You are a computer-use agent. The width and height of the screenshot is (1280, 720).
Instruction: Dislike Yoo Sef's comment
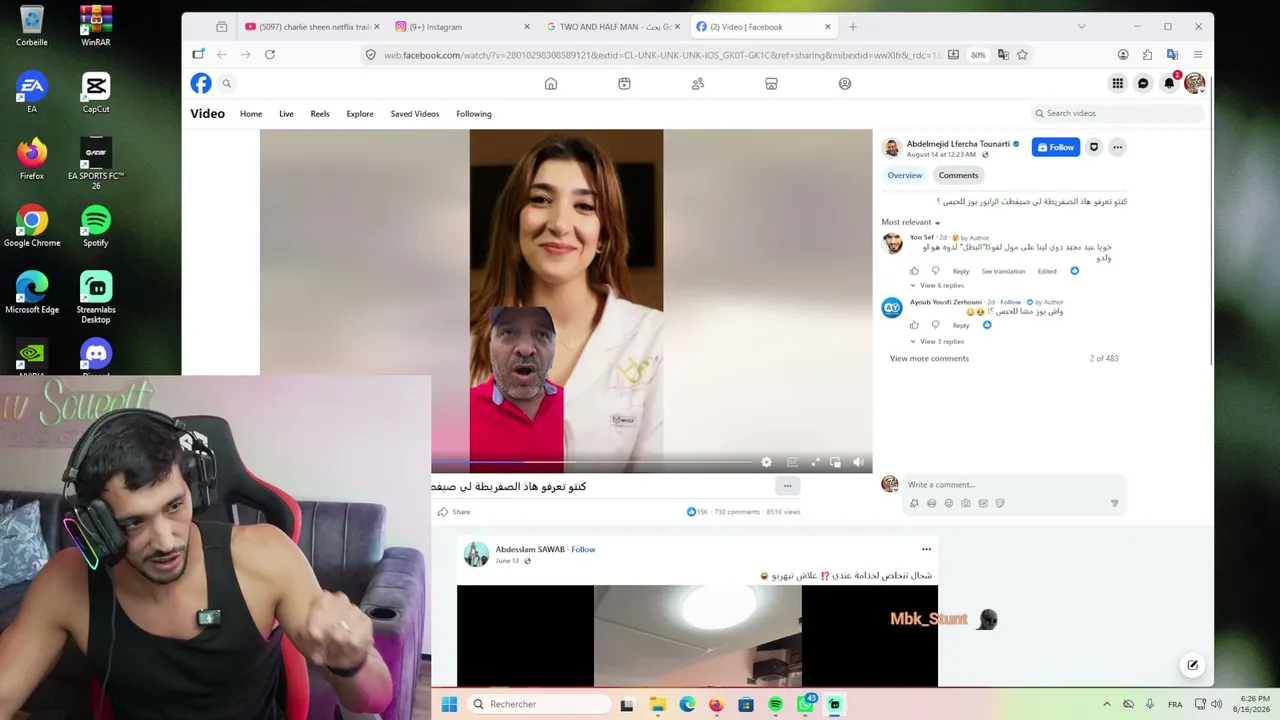pos(936,271)
